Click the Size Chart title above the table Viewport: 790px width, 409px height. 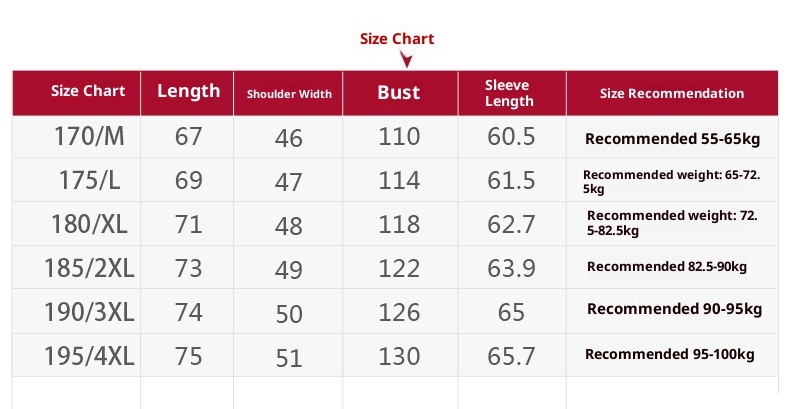[397, 39]
